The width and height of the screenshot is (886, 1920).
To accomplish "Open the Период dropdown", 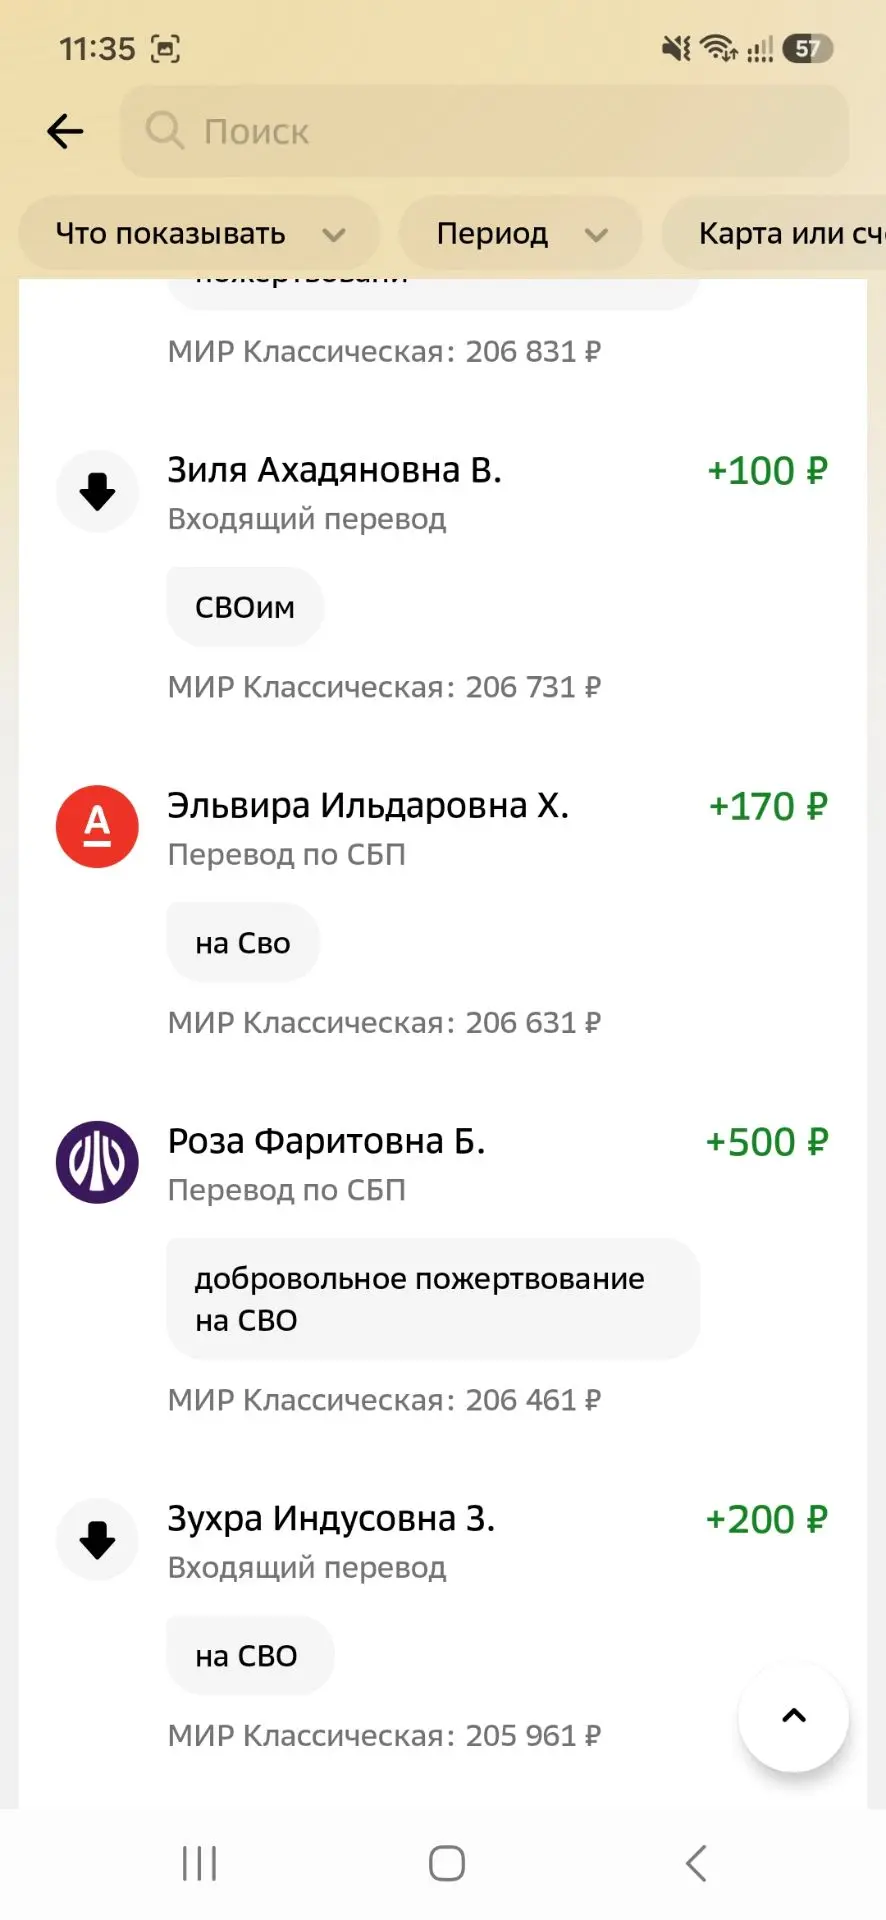I will 521,234.
